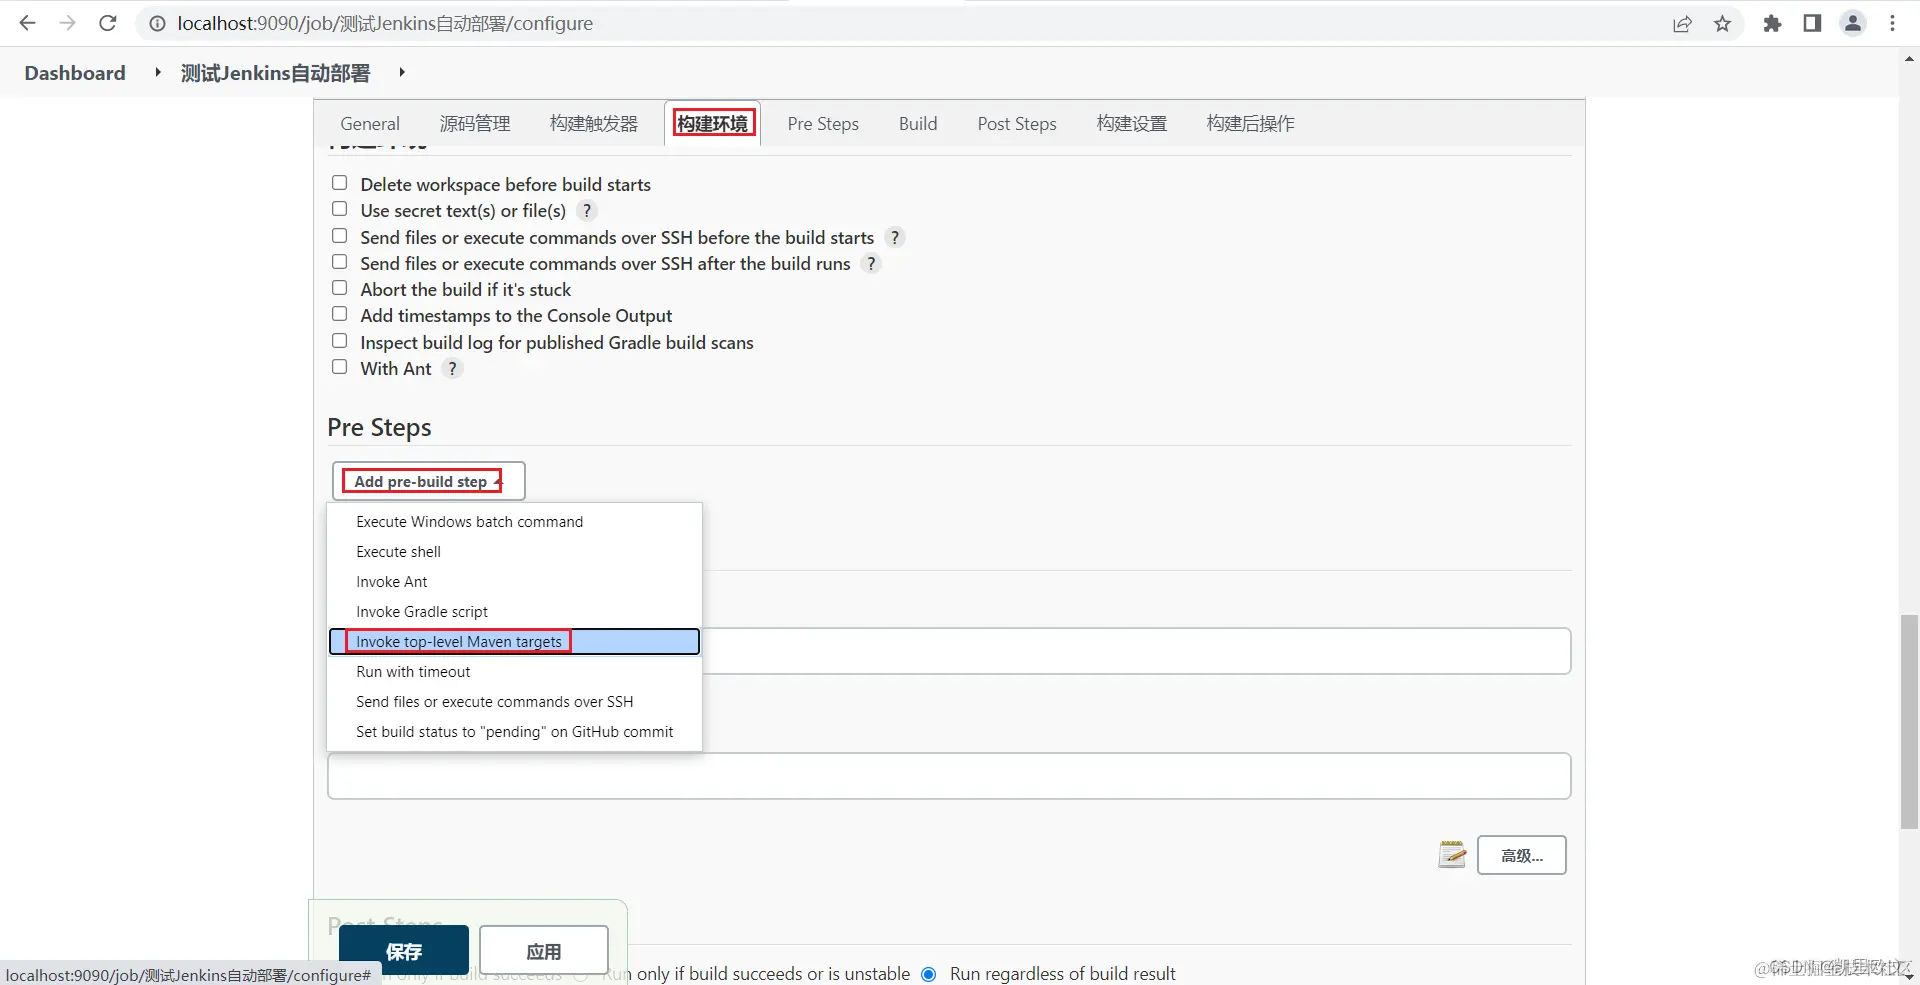Choose Run with timeout
Image resolution: width=1920 pixels, height=985 pixels.
(x=514, y=672)
